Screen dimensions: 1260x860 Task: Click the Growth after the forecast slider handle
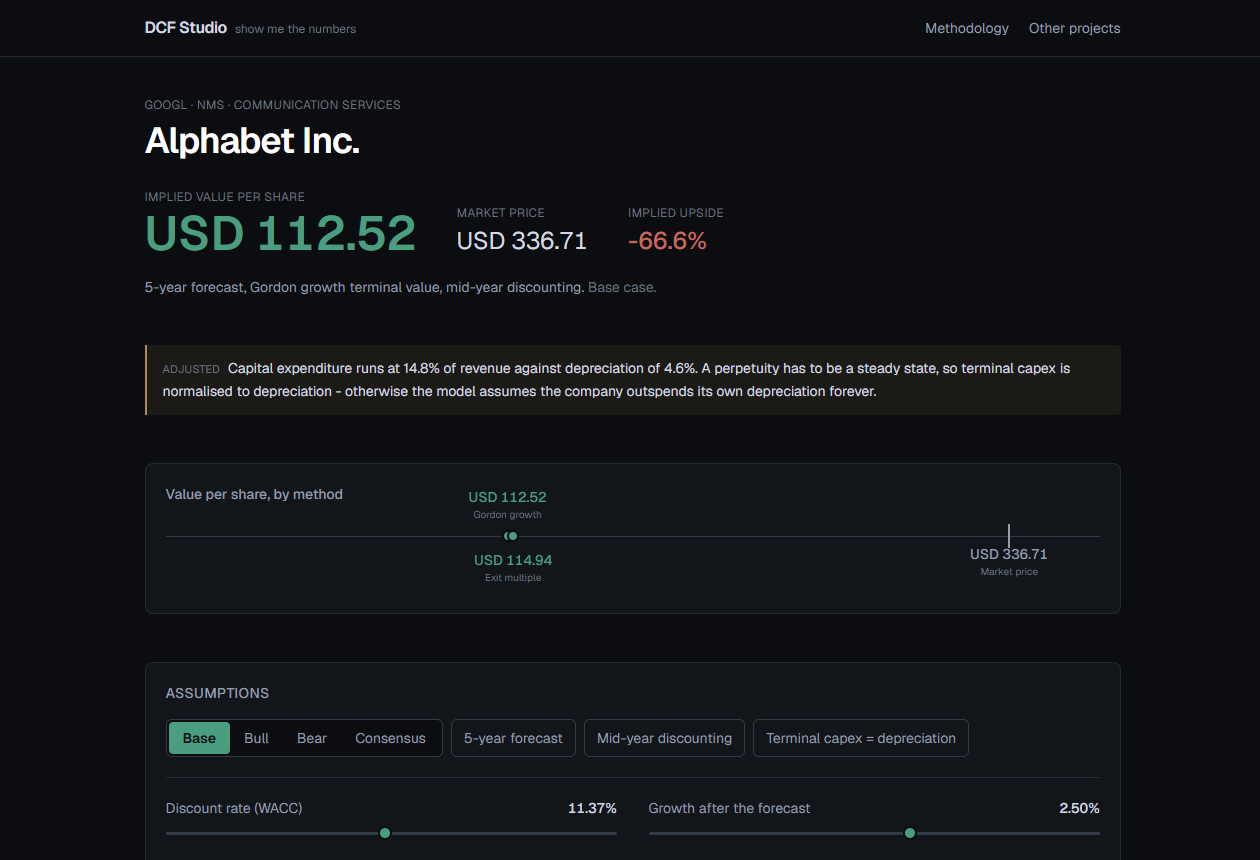[910, 833]
